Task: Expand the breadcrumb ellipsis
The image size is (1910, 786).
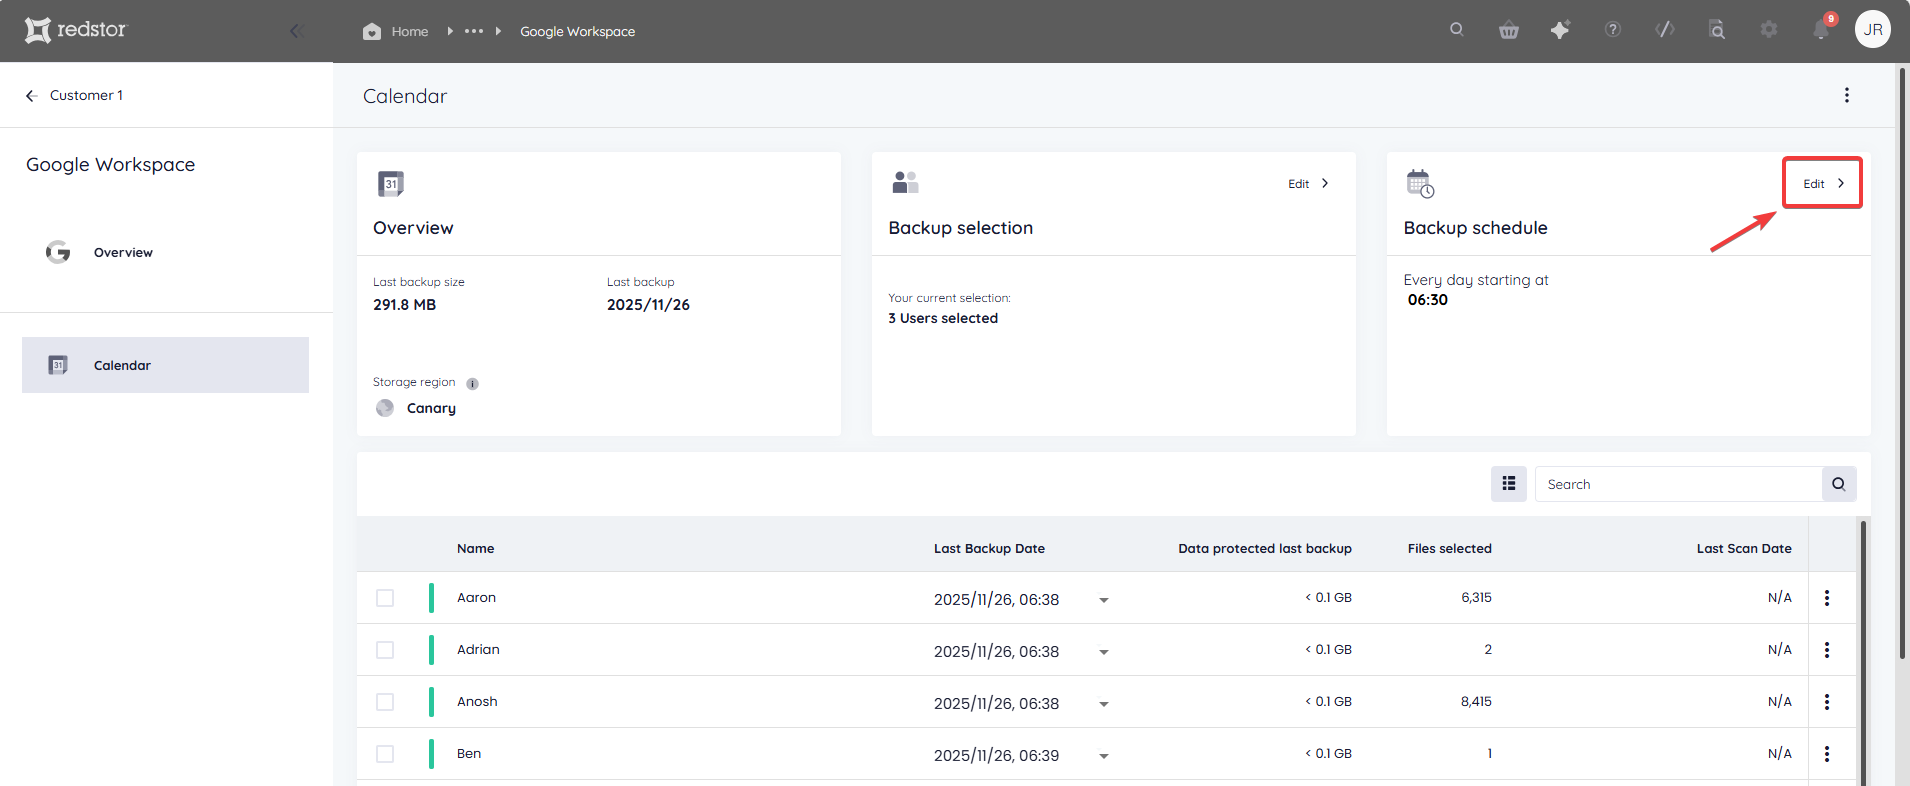Action: (474, 31)
